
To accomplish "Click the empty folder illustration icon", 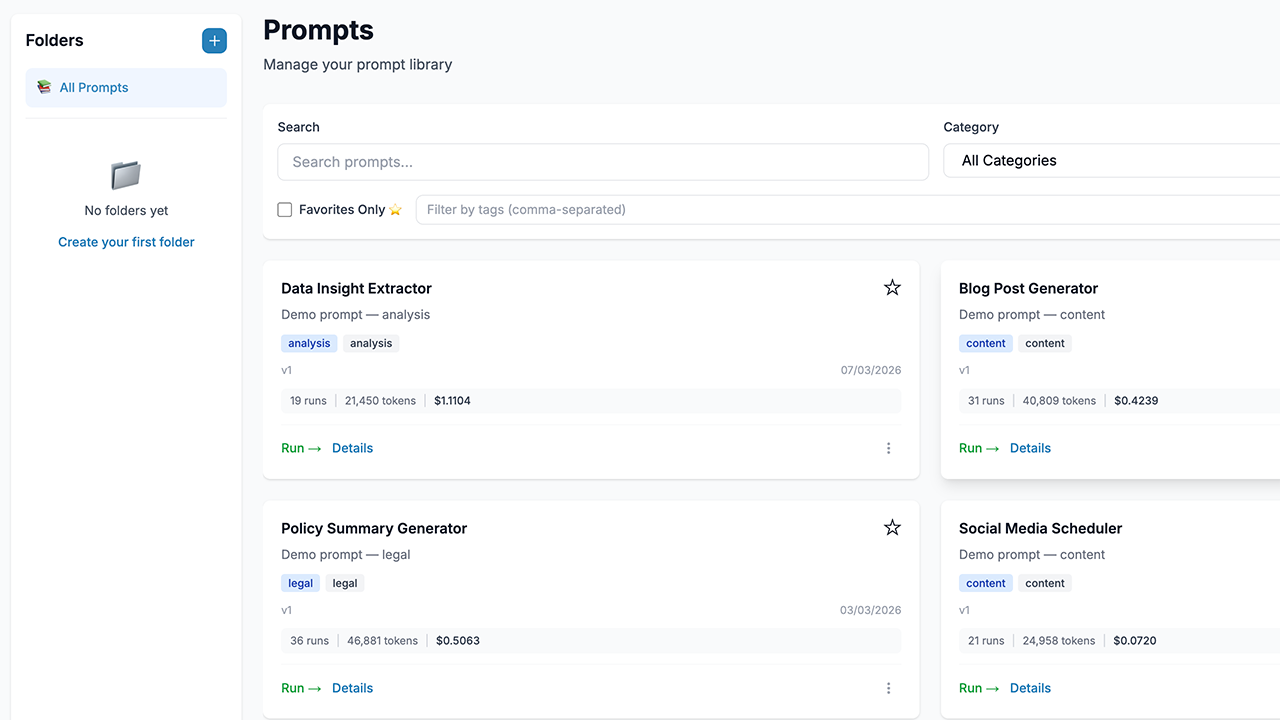I will pos(126,176).
